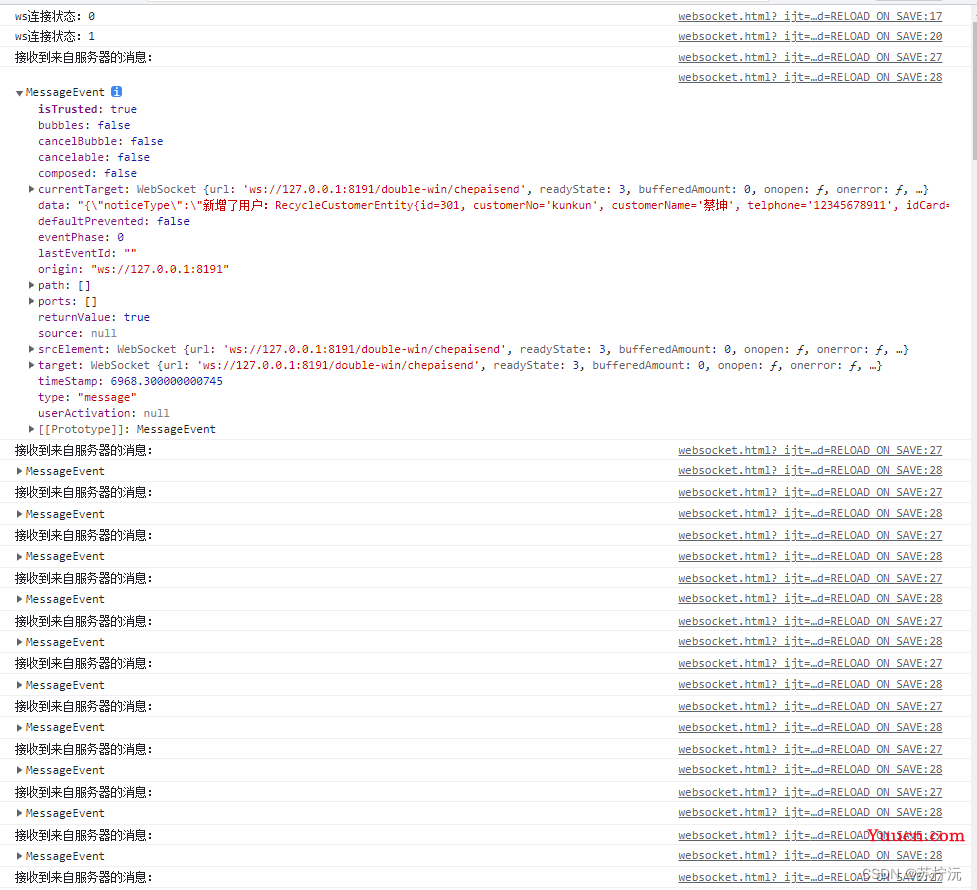Expand the currentTarget WebSocket property

click(31, 189)
